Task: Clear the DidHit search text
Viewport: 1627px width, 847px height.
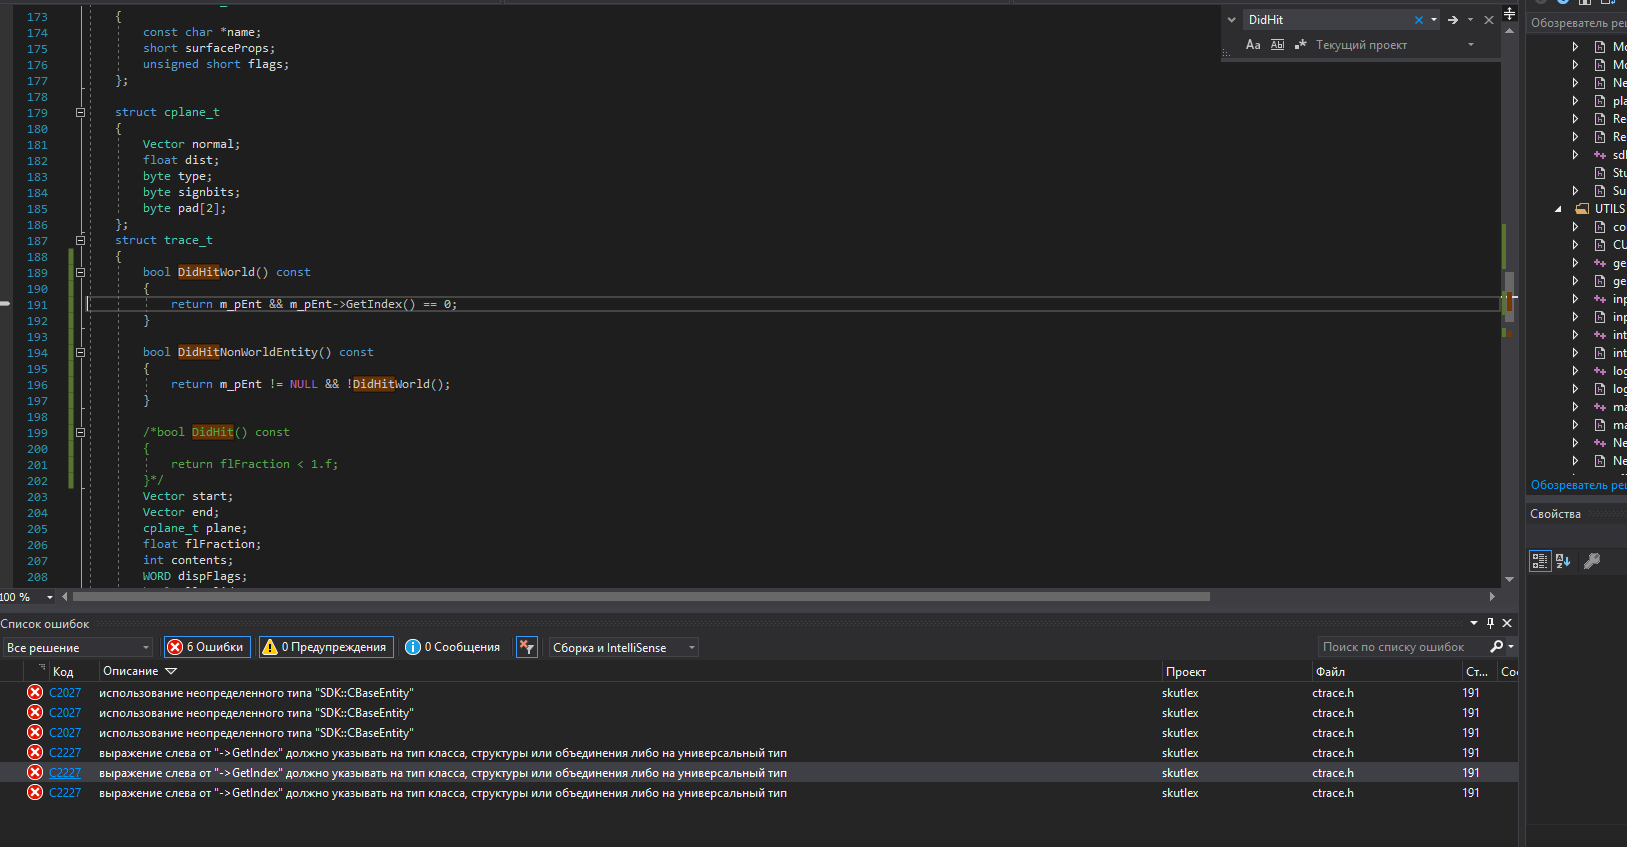Action: pyautogui.click(x=1418, y=20)
